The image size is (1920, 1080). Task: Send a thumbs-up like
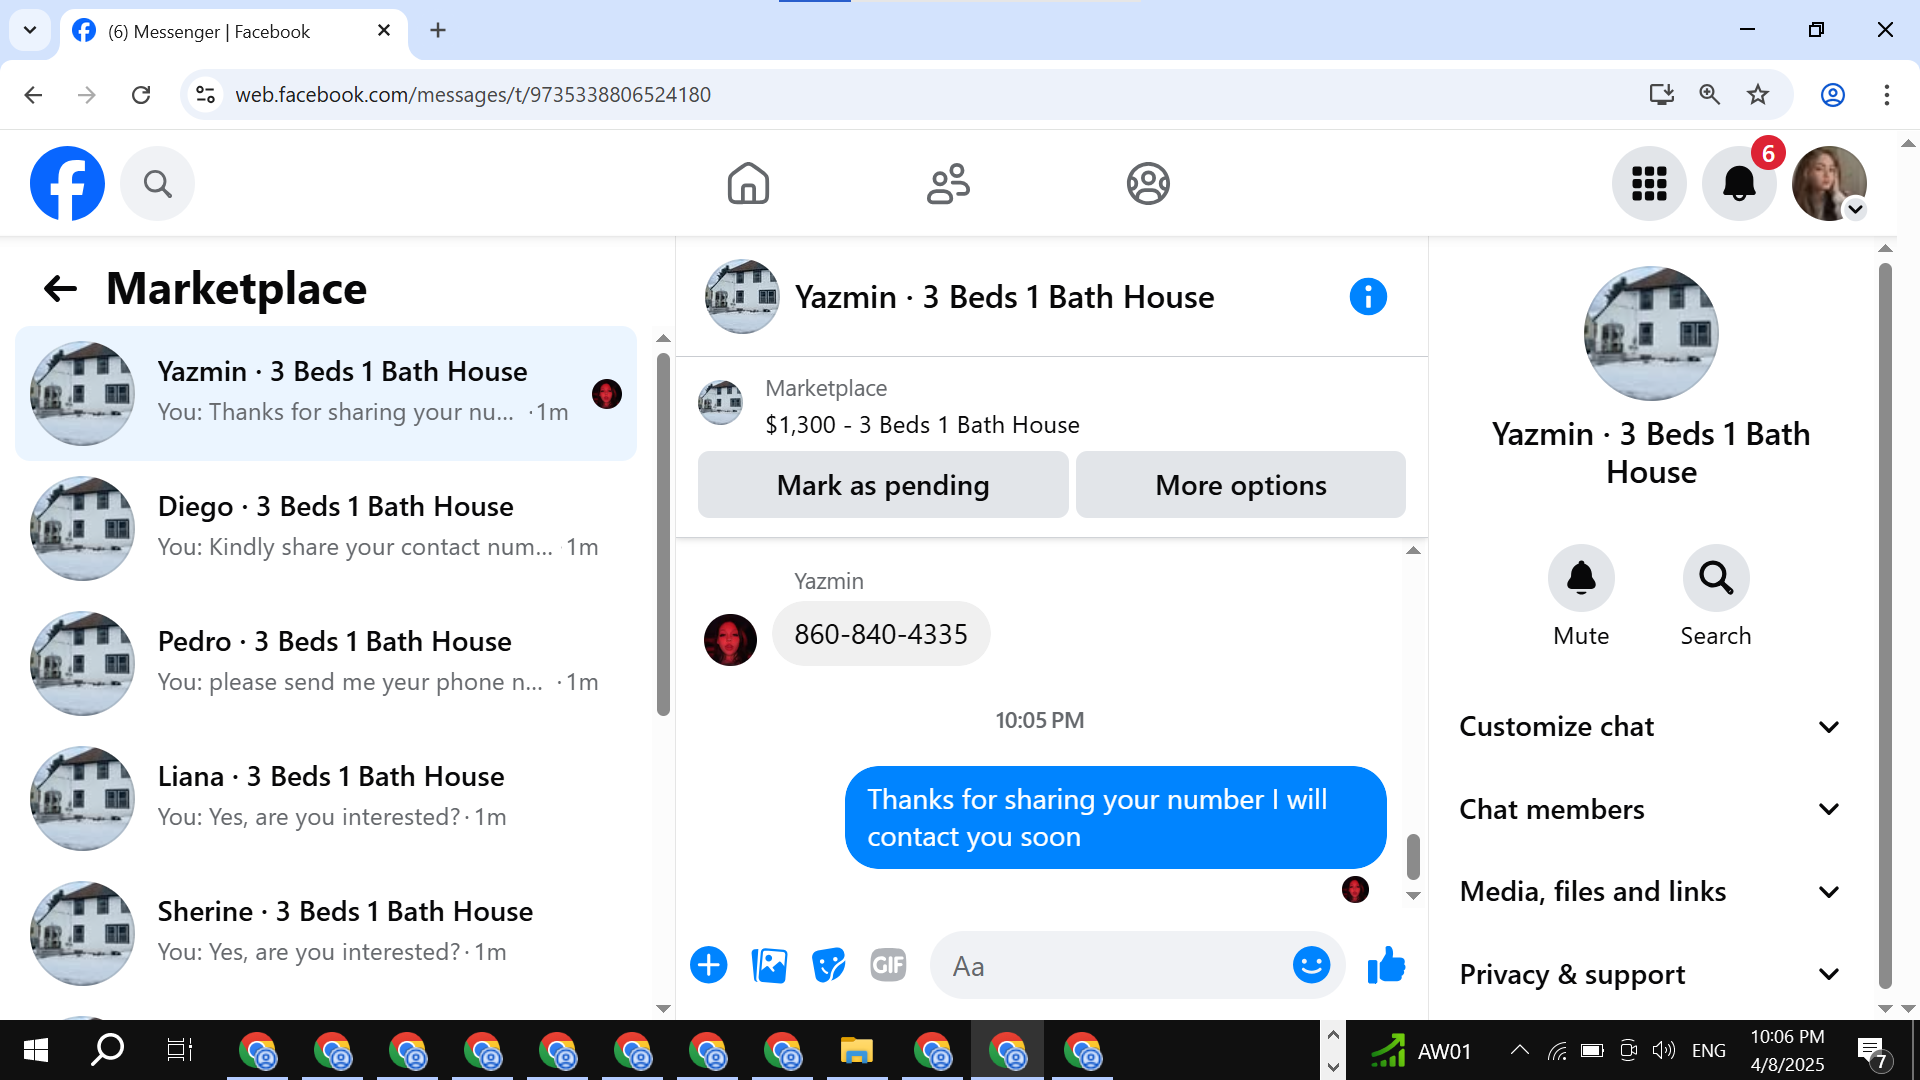(1386, 965)
